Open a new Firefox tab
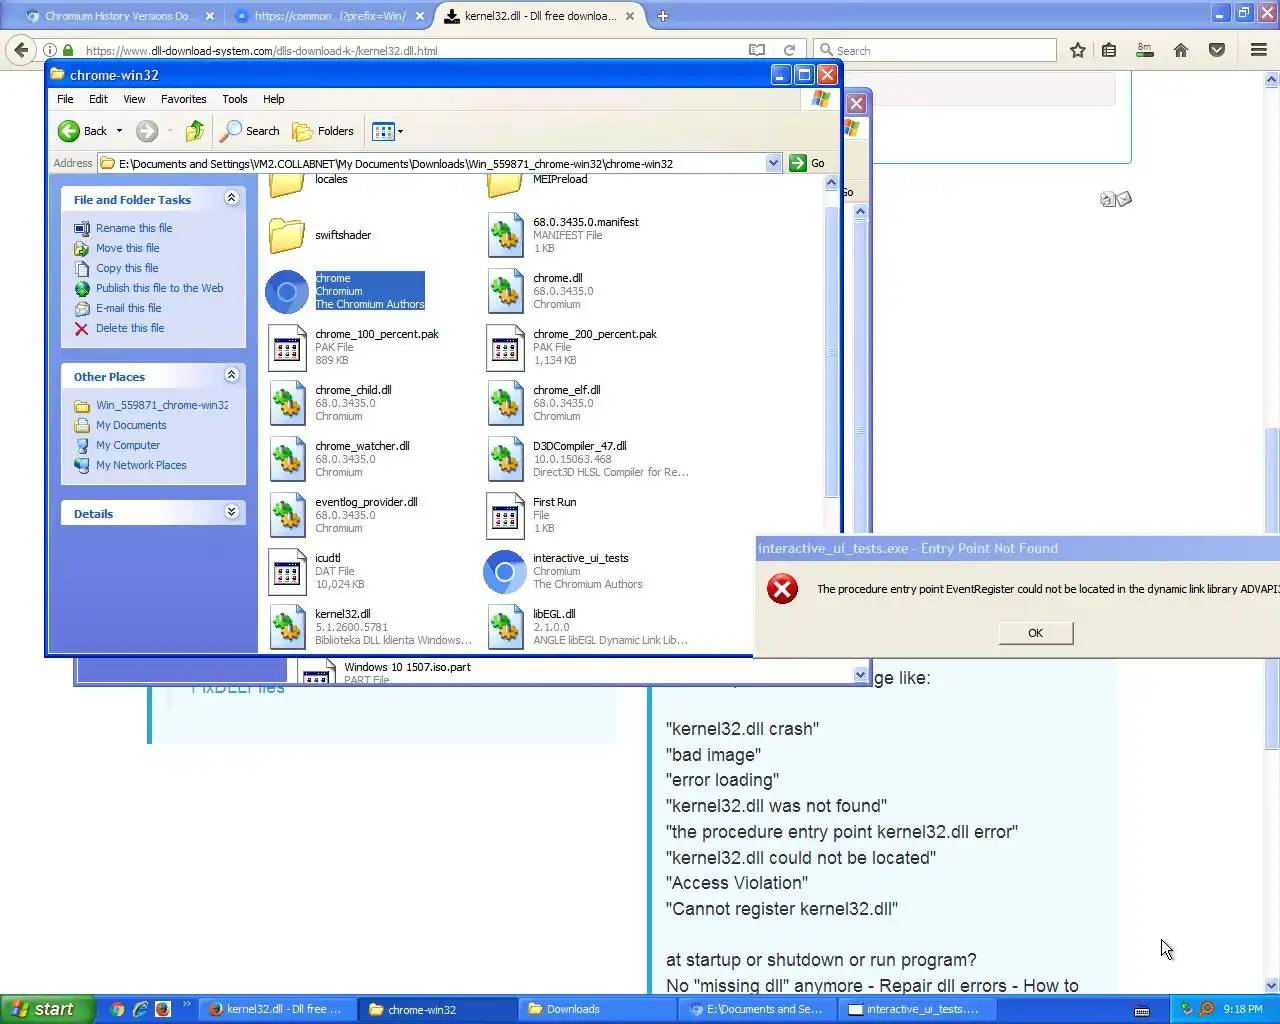This screenshot has width=1280, height=1024. (x=663, y=16)
